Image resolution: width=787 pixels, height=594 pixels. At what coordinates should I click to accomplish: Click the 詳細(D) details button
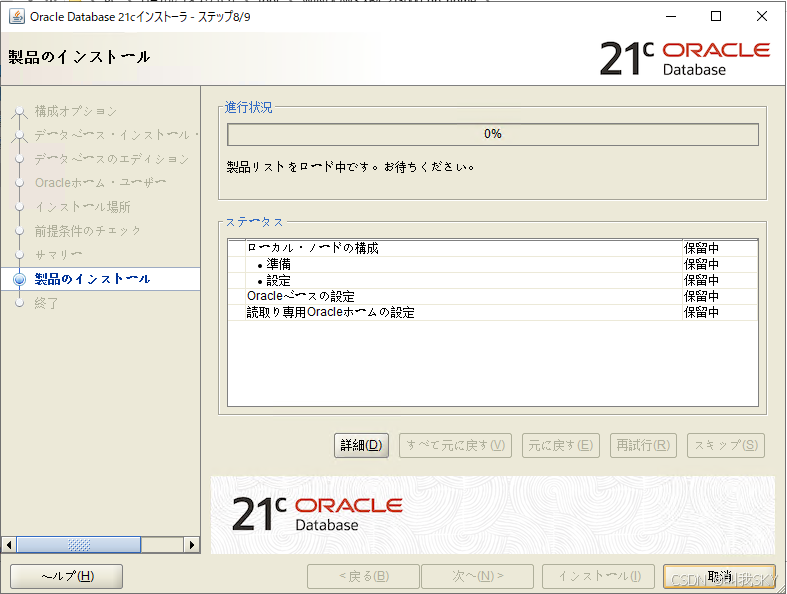click(361, 445)
